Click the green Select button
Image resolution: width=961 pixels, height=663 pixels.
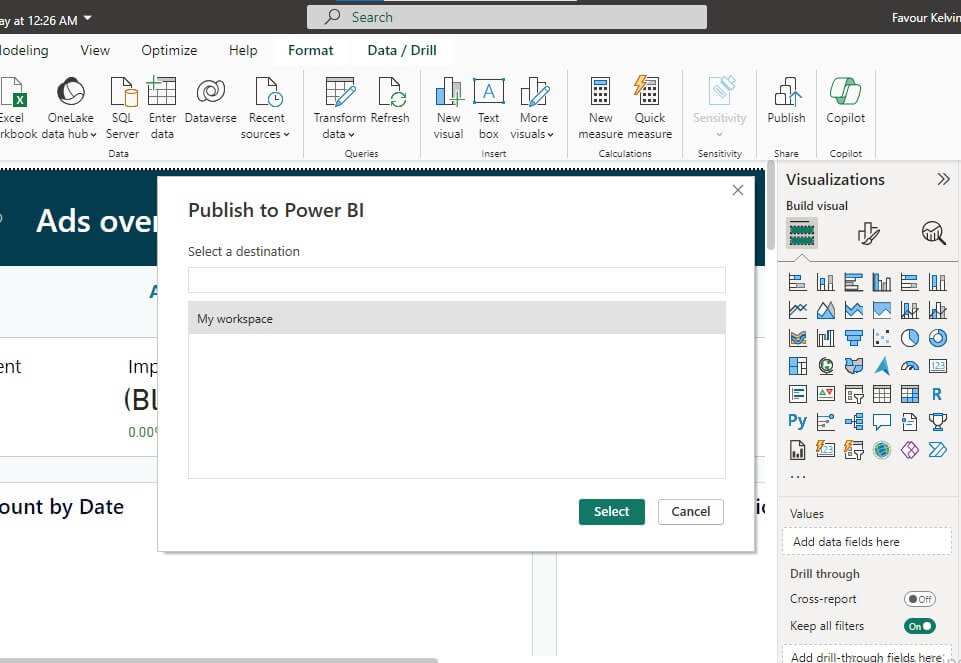(x=611, y=511)
